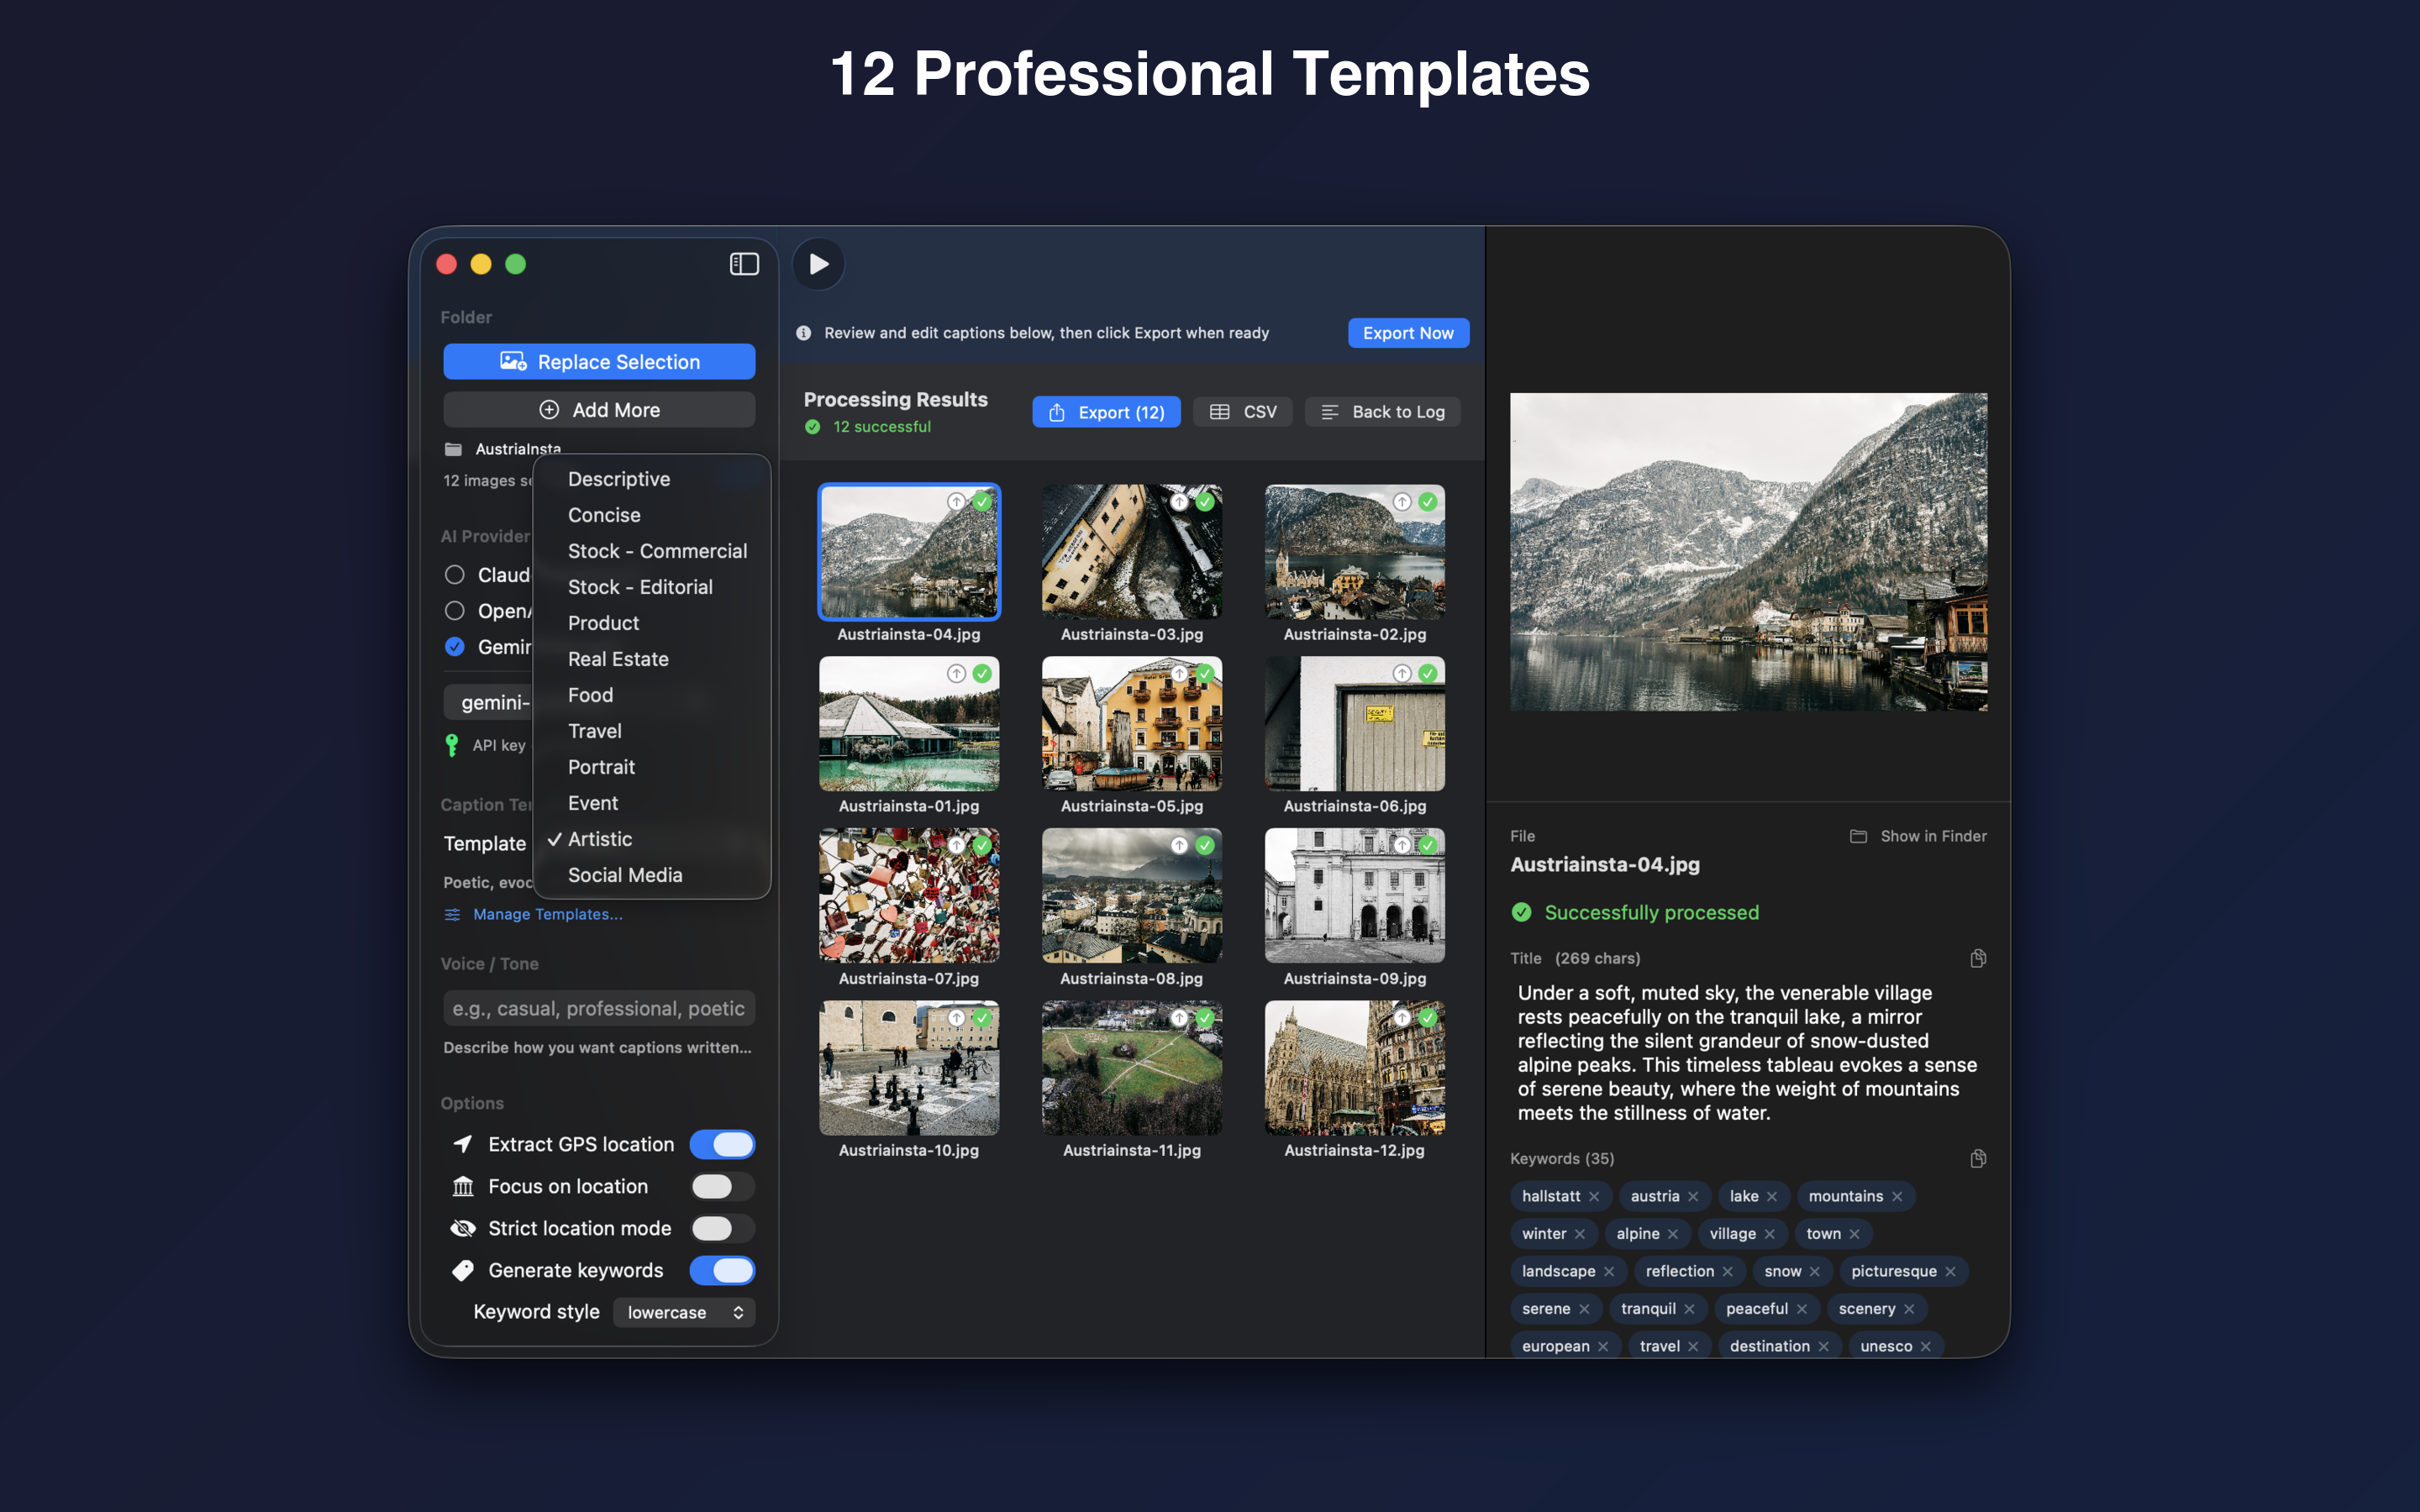Screen dimensions: 2420x1512
Task: Click the info icon beside the review message
Action: click(803, 333)
